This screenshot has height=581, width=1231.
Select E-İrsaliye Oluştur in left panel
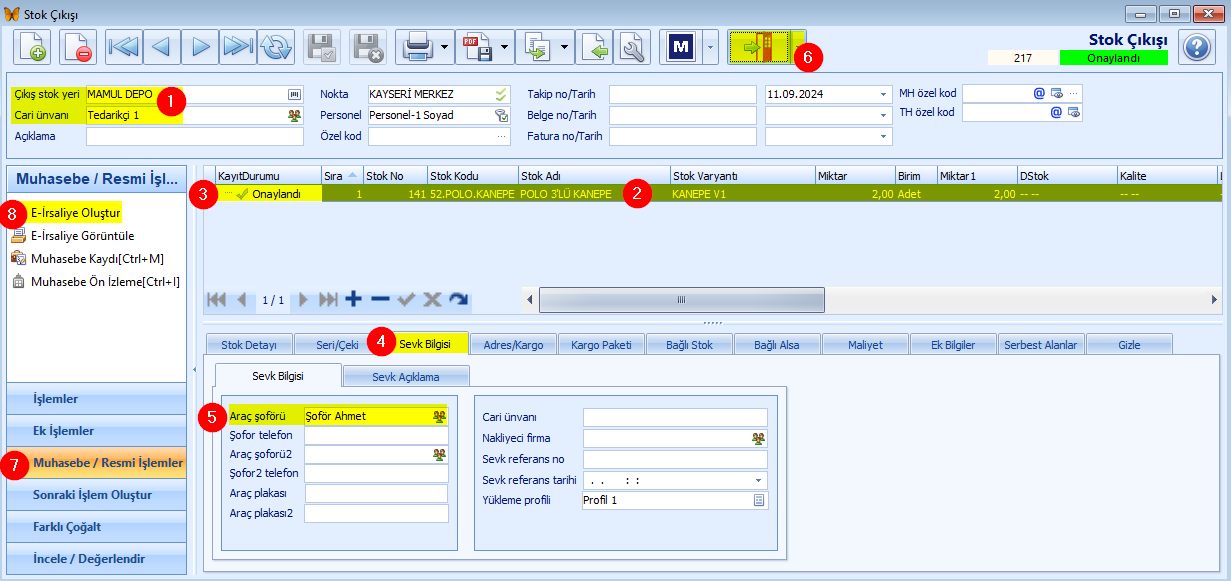[x=76, y=213]
